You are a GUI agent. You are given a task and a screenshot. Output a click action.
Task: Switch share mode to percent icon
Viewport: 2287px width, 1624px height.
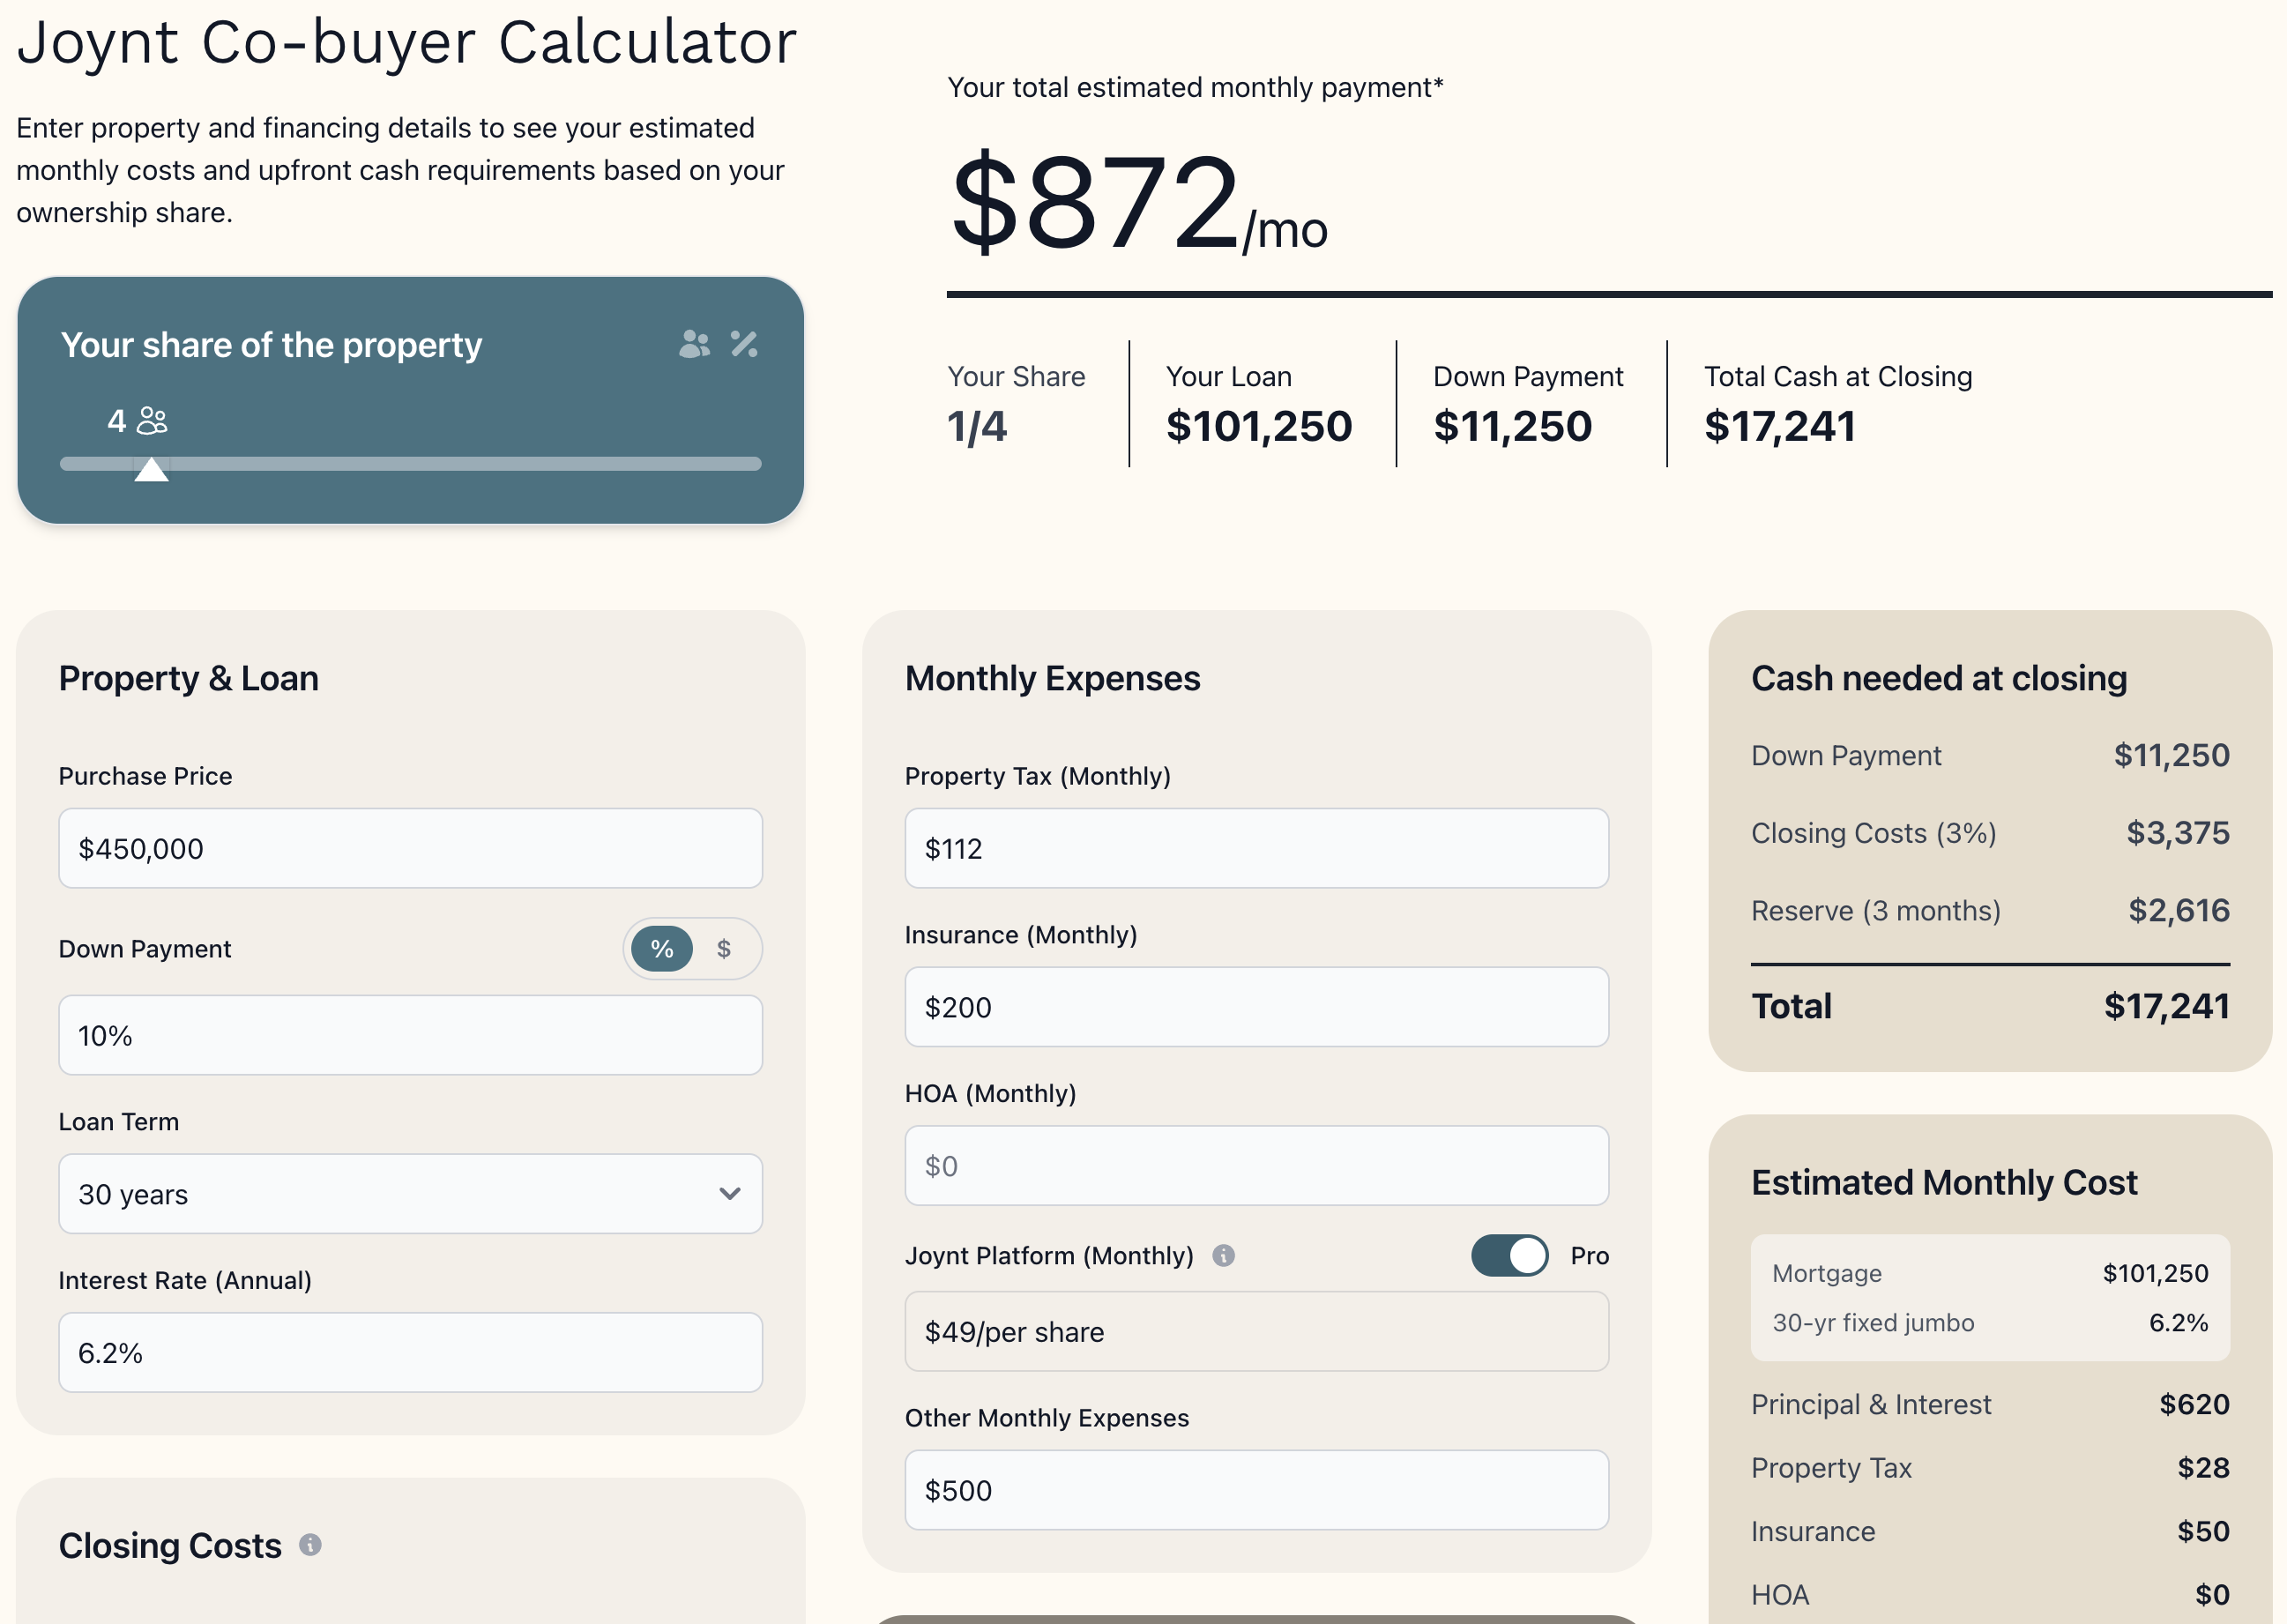coord(744,344)
